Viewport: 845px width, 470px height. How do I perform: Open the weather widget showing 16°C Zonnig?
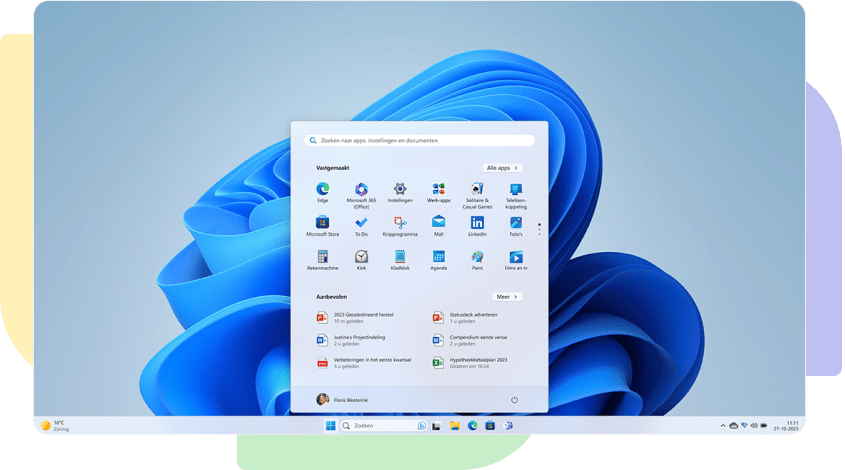point(55,426)
